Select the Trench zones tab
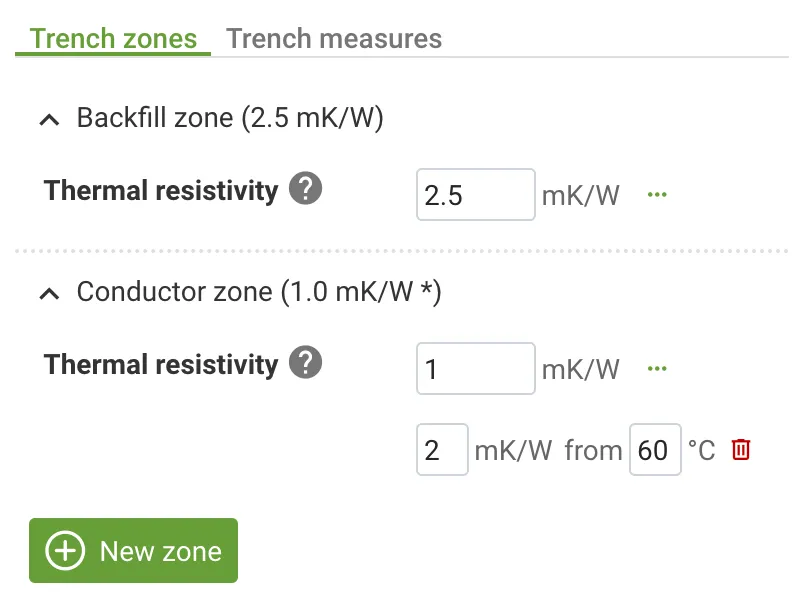 tap(112, 38)
